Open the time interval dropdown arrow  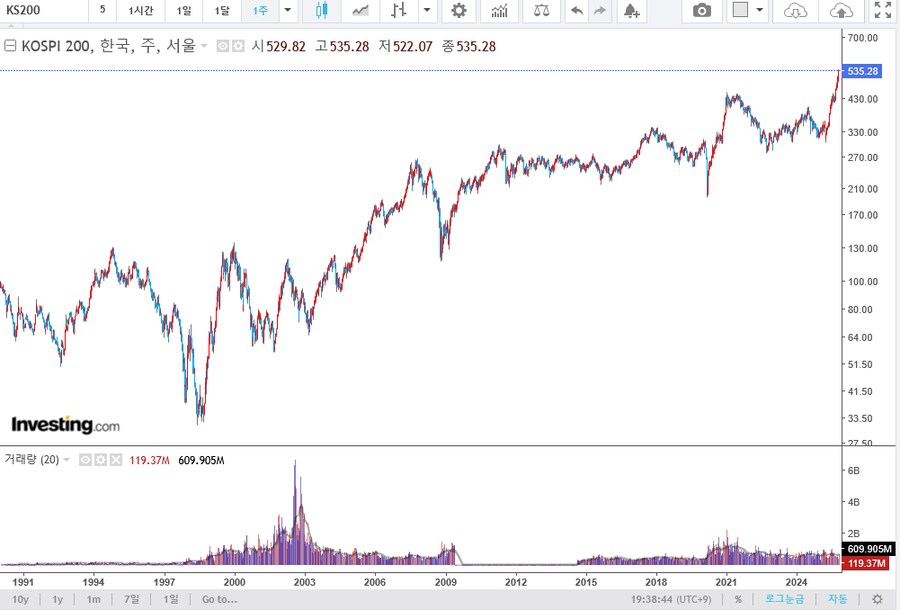click(x=288, y=10)
